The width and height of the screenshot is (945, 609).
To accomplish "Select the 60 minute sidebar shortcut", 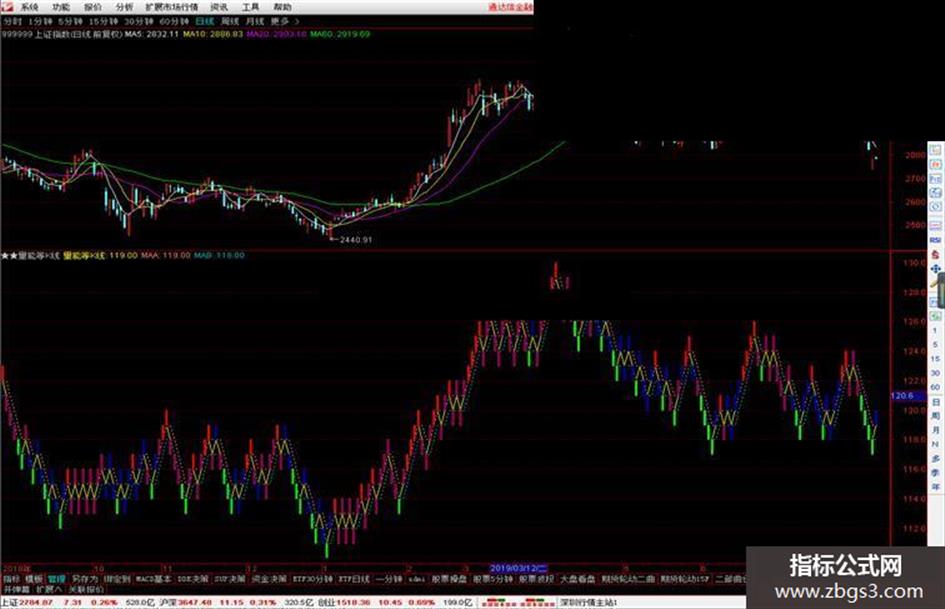I will click(936, 387).
